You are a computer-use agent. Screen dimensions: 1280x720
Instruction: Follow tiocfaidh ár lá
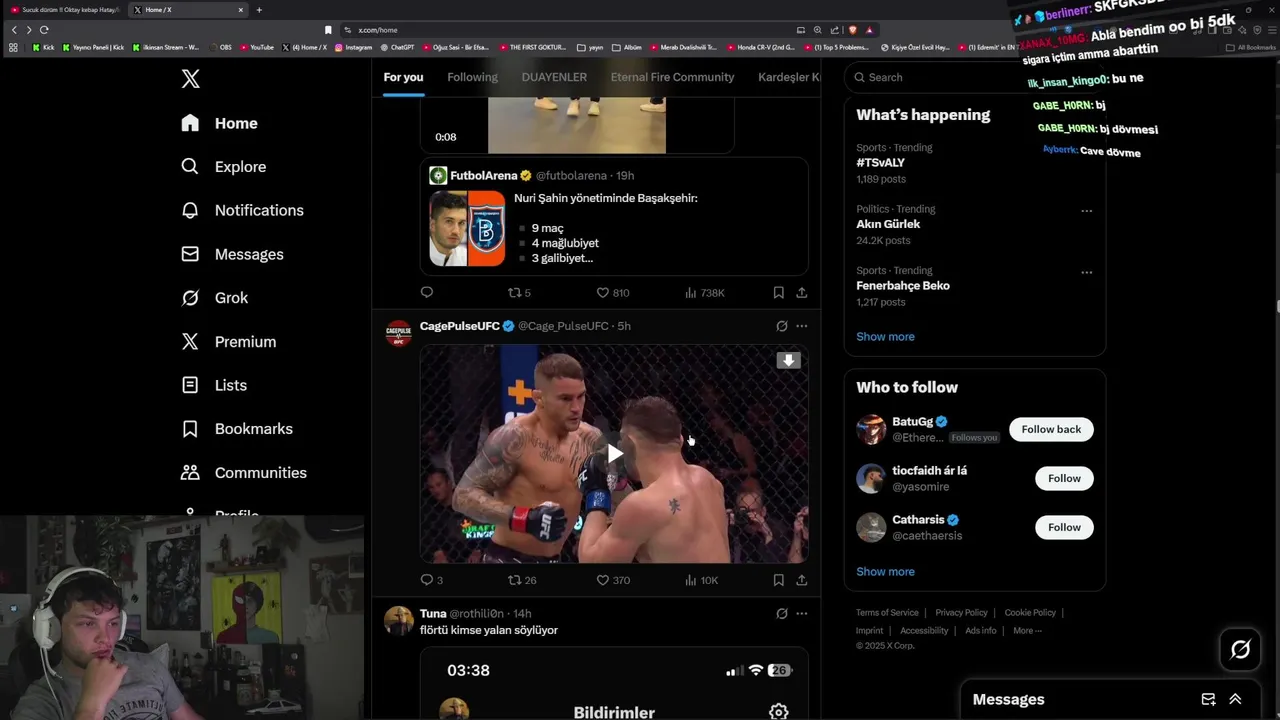(x=1064, y=478)
